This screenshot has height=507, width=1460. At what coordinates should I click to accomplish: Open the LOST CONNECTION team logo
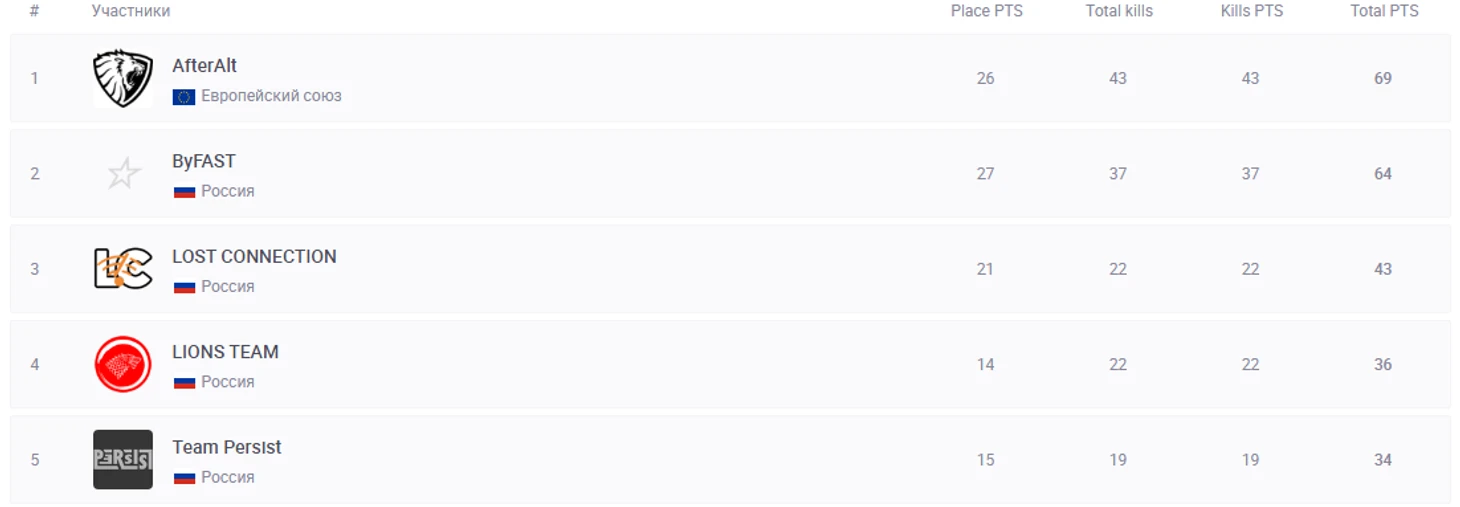[x=123, y=269]
